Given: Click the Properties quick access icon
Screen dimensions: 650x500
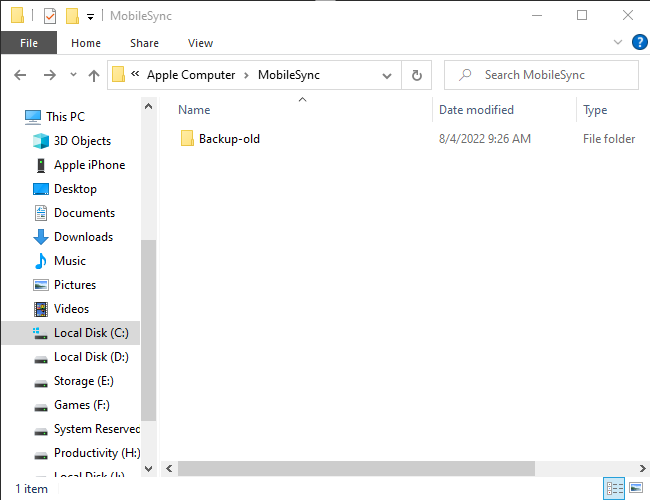Looking at the screenshot, I should [x=50, y=16].
